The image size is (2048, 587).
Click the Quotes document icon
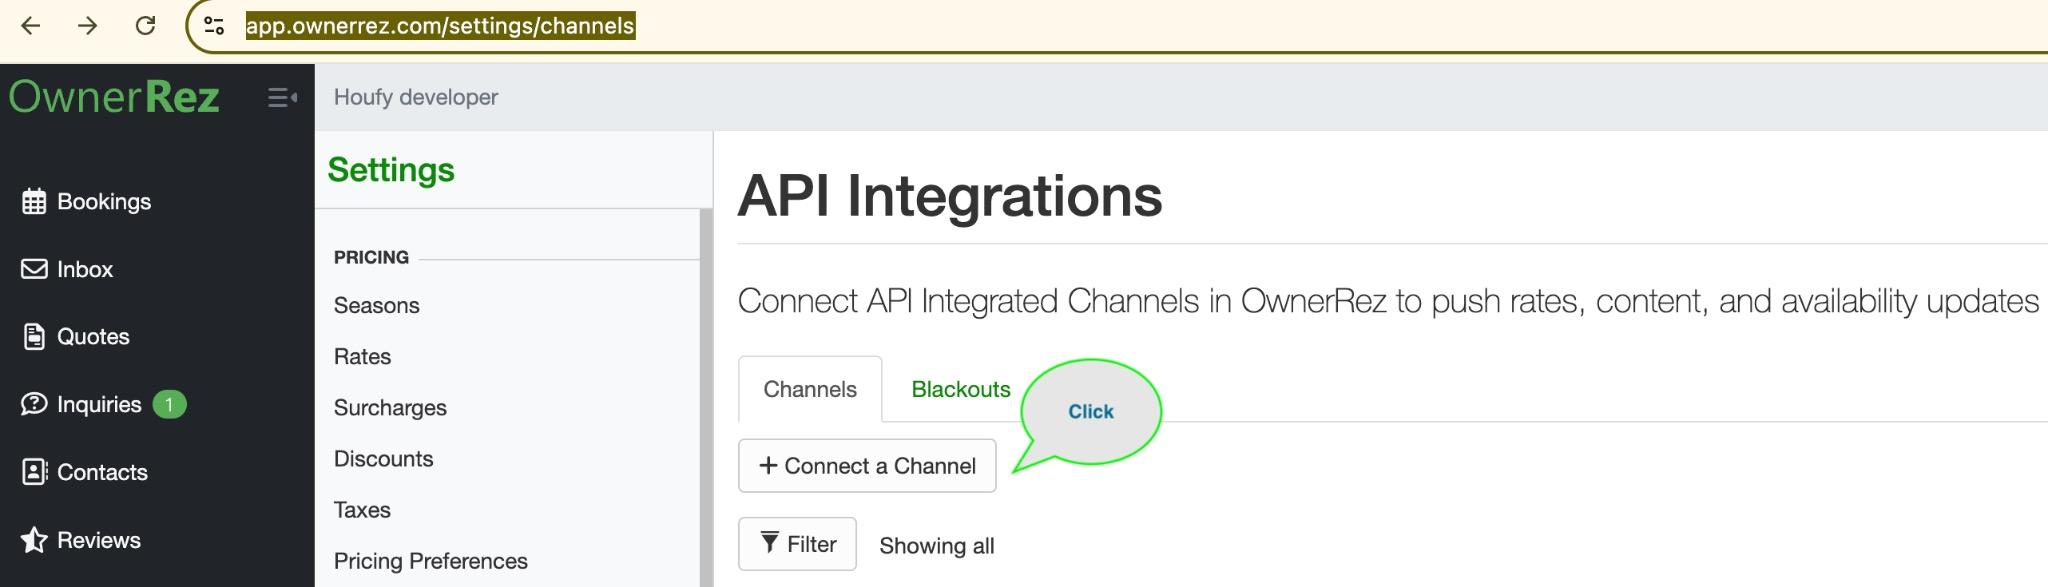tap(34, 337)
